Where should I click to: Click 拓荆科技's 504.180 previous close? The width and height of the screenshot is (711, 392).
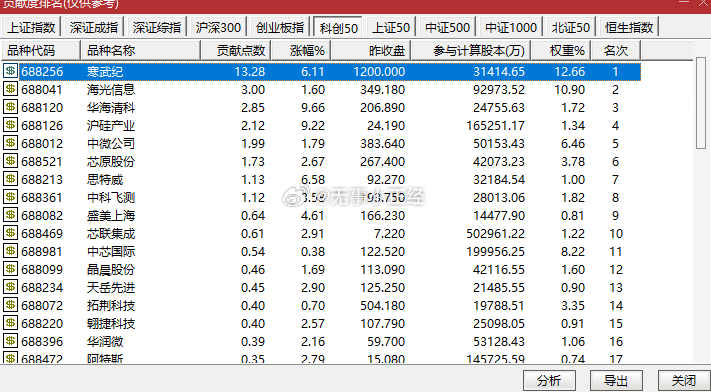click(382, 305)
